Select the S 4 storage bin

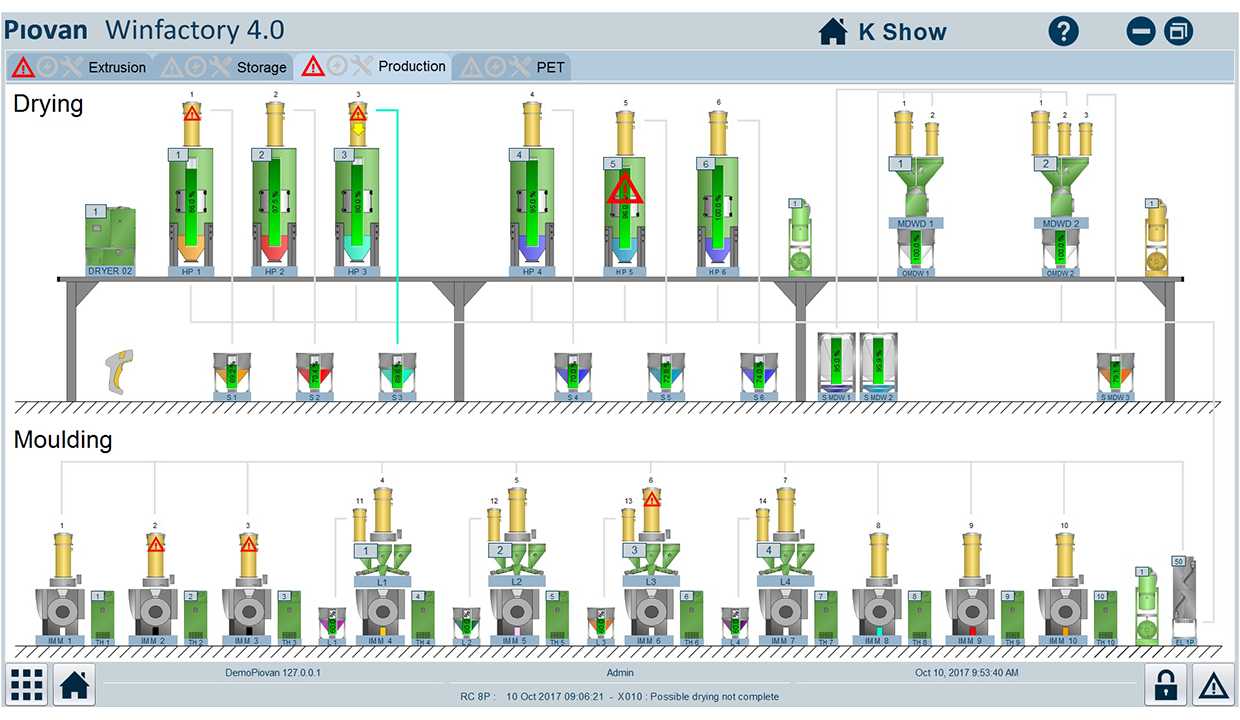[x=573, y=377]
